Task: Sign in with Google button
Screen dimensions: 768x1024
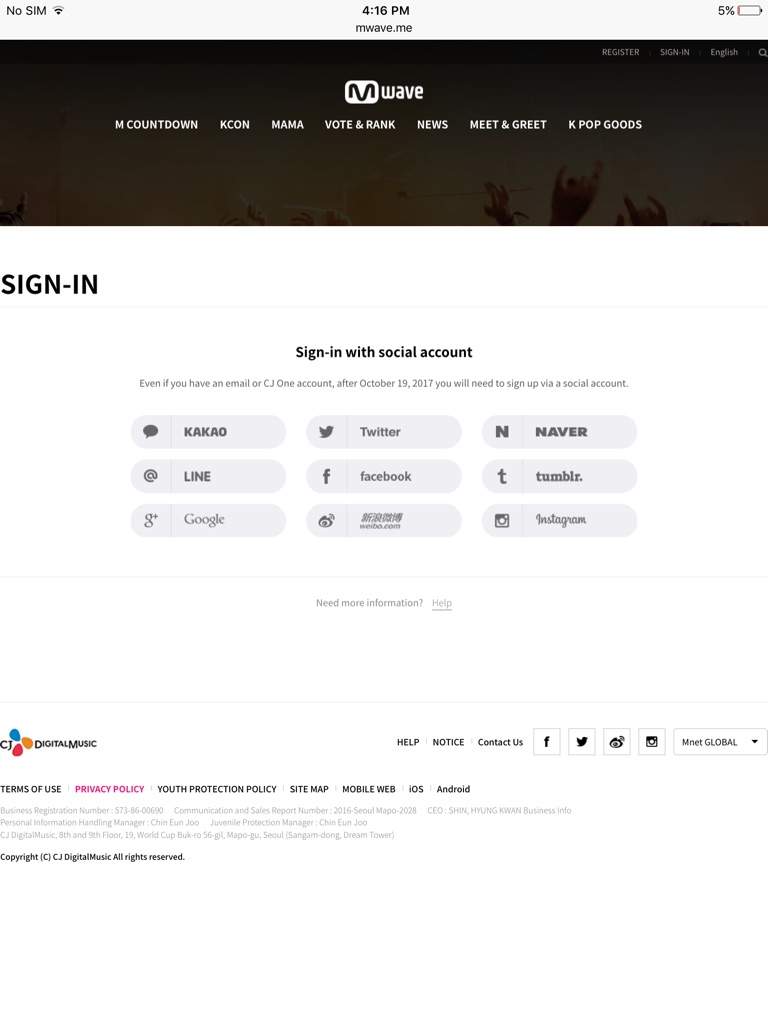Action: (208, 520)
